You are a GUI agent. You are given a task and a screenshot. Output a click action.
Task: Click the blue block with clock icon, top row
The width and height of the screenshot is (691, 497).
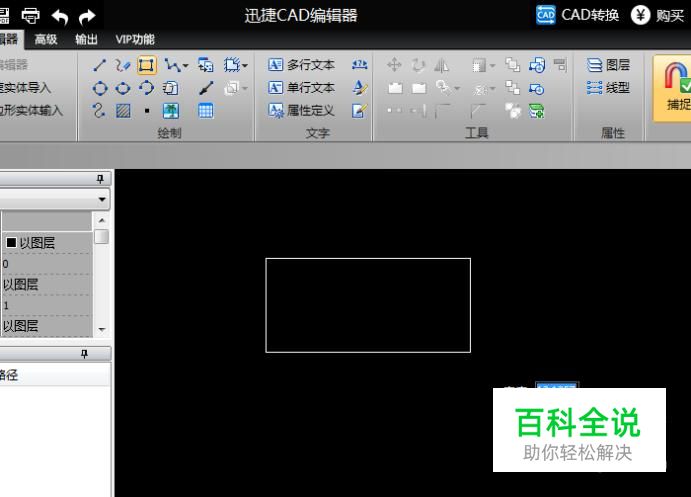[537, 65]
